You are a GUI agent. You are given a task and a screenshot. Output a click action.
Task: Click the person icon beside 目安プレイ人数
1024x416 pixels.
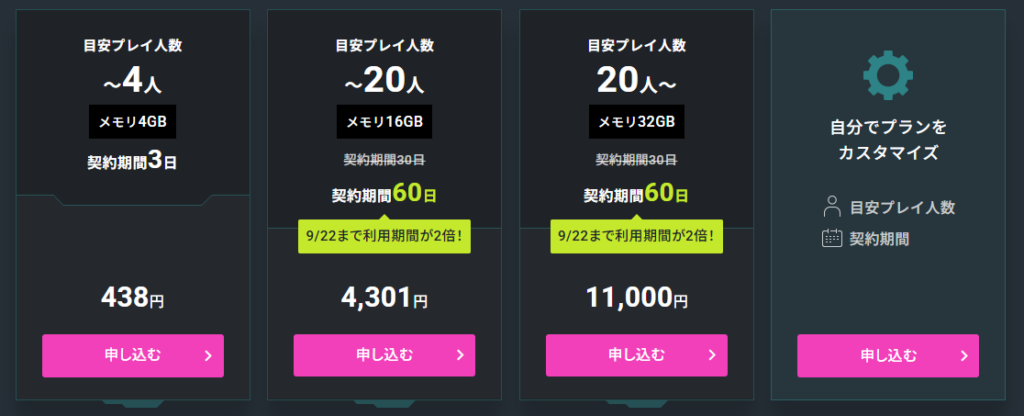[831, 206]
